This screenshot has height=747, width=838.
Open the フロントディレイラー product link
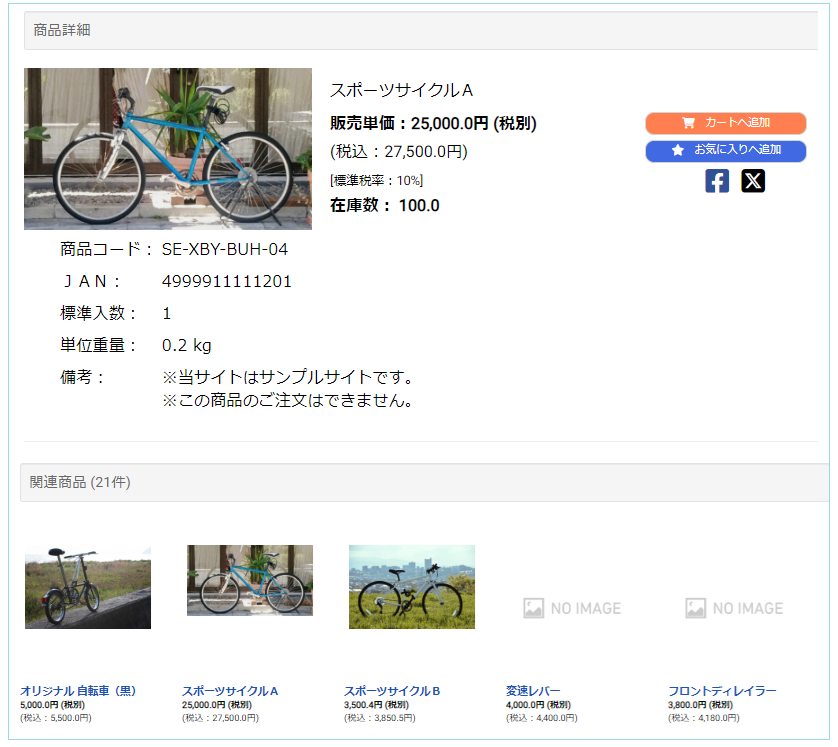click(722, 691)
